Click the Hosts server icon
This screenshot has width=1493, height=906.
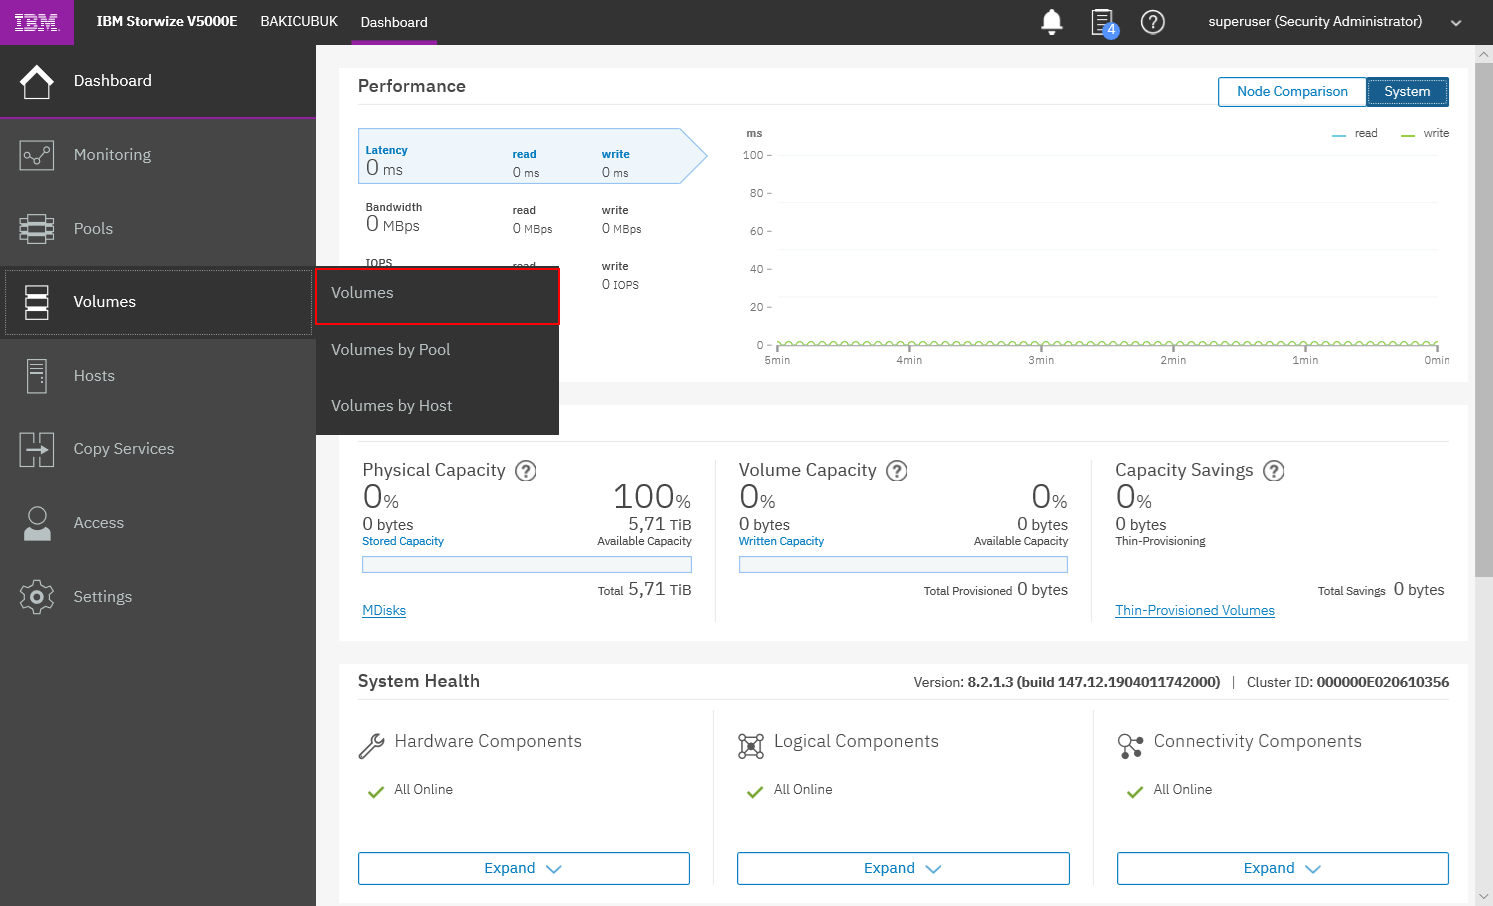pyautogui.click(x=37, y=376)
